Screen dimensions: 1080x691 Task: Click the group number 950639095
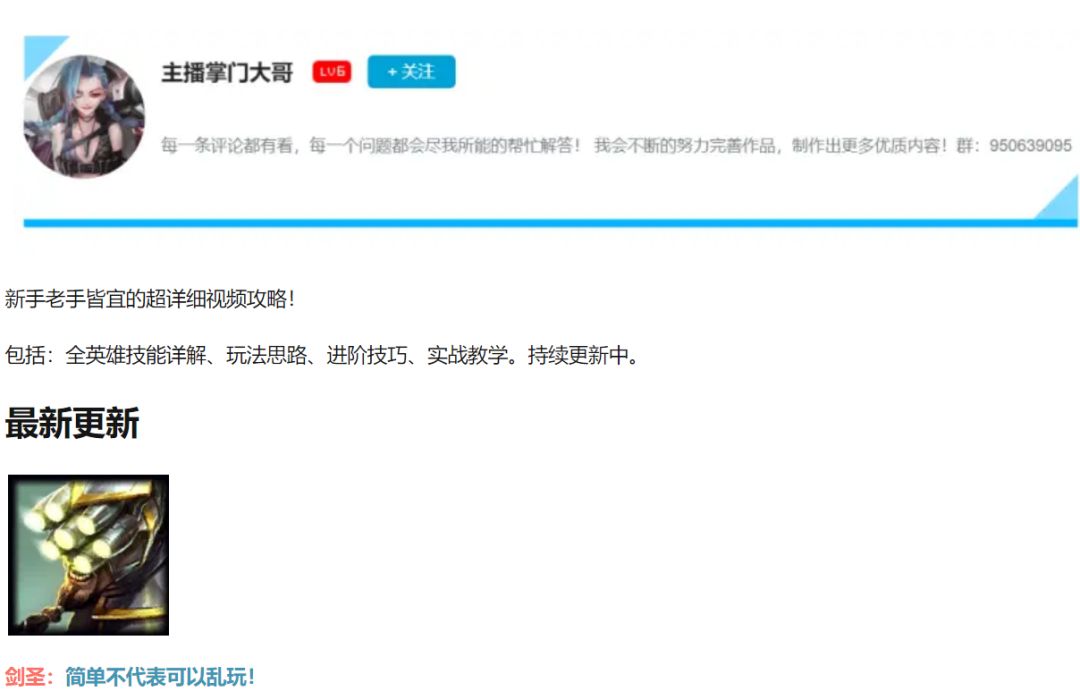(x=1030, y=145)
